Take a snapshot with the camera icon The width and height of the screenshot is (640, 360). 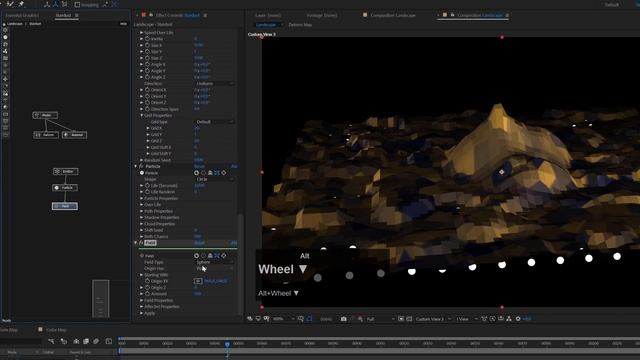click(x=344, y=319)
